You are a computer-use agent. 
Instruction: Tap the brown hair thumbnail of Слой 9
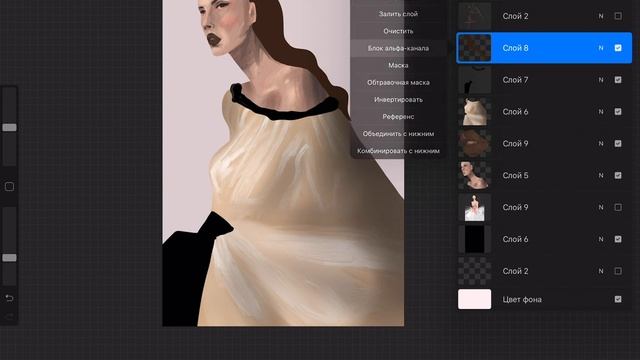[474, 144]
